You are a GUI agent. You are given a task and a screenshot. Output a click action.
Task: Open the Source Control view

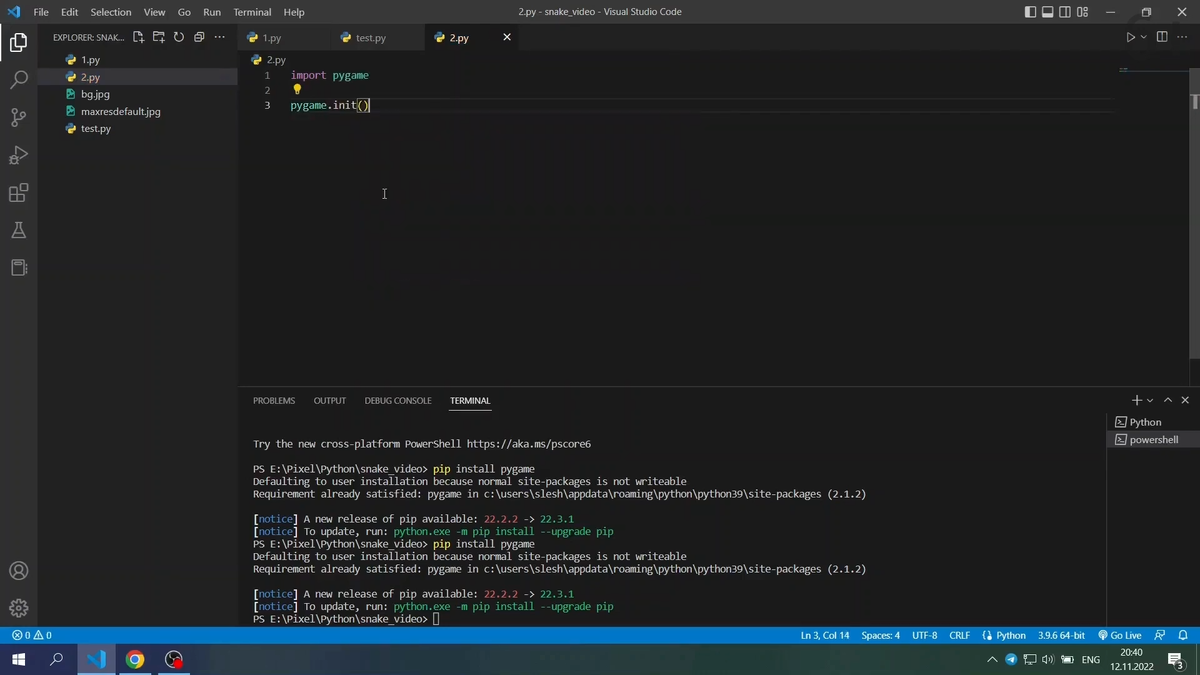(x=18, y=117)
